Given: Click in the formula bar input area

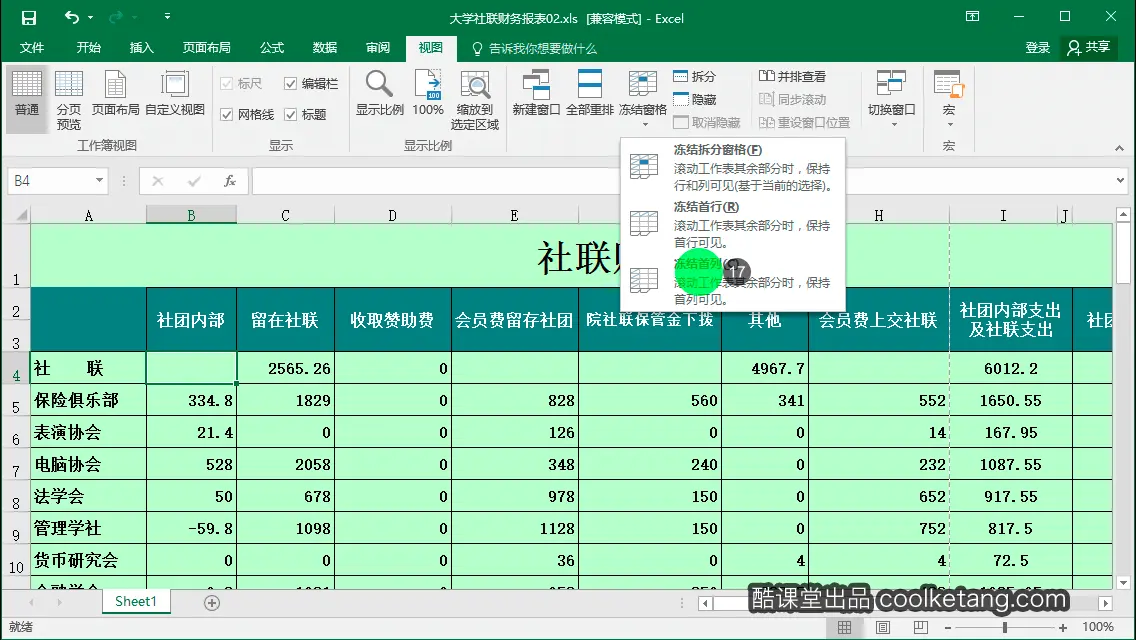Looking at the screenshot, I should tap(681, 180).
